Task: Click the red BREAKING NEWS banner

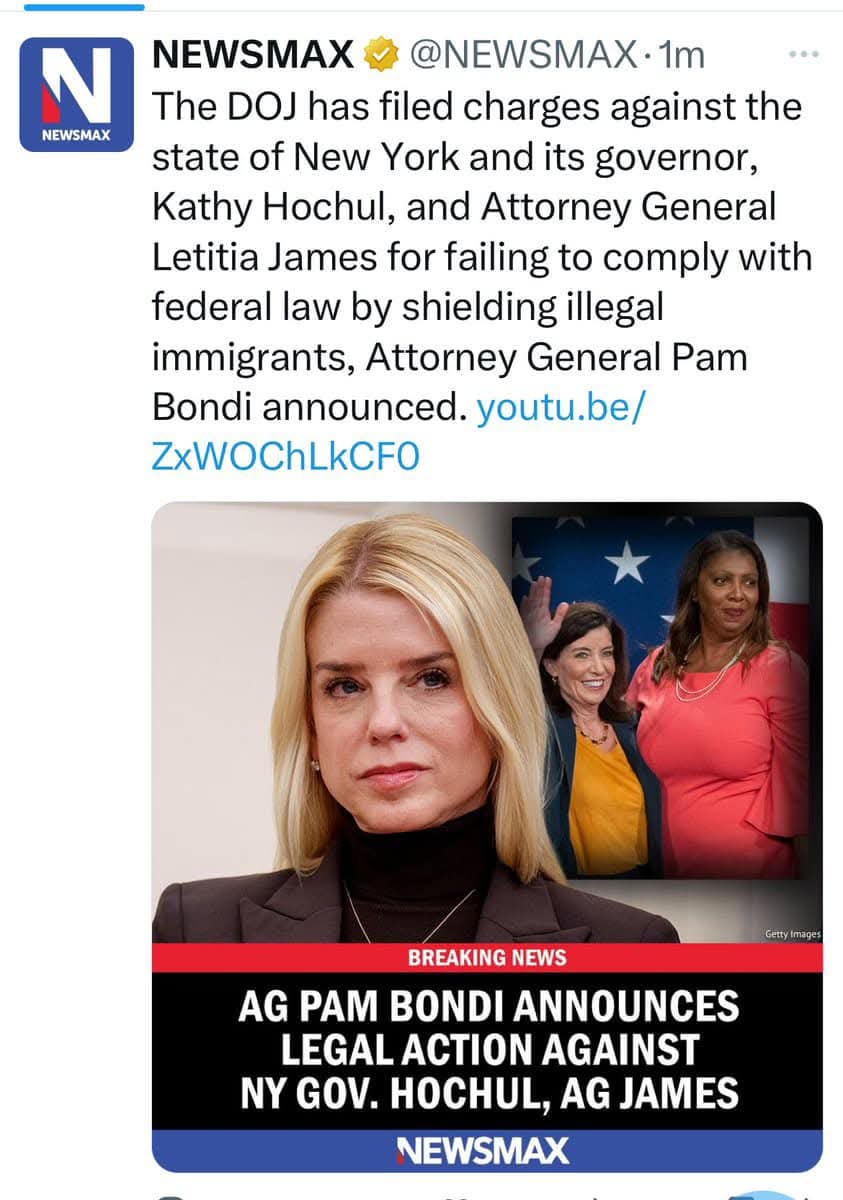Action: 487,957
